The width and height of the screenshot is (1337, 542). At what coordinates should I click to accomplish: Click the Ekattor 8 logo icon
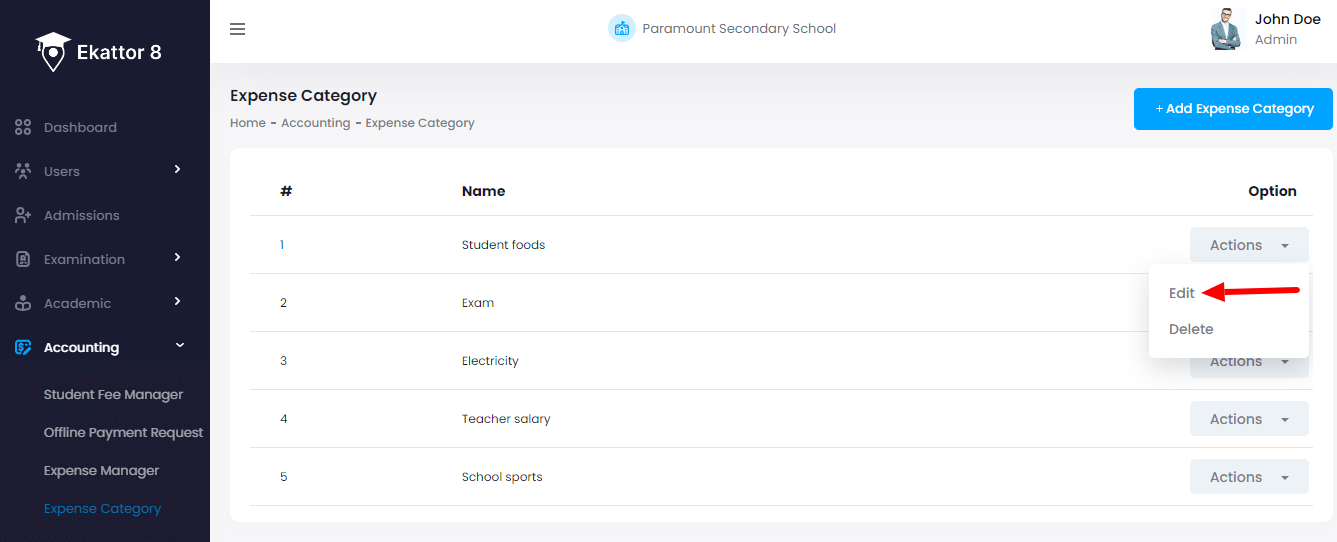pos(52,51)
